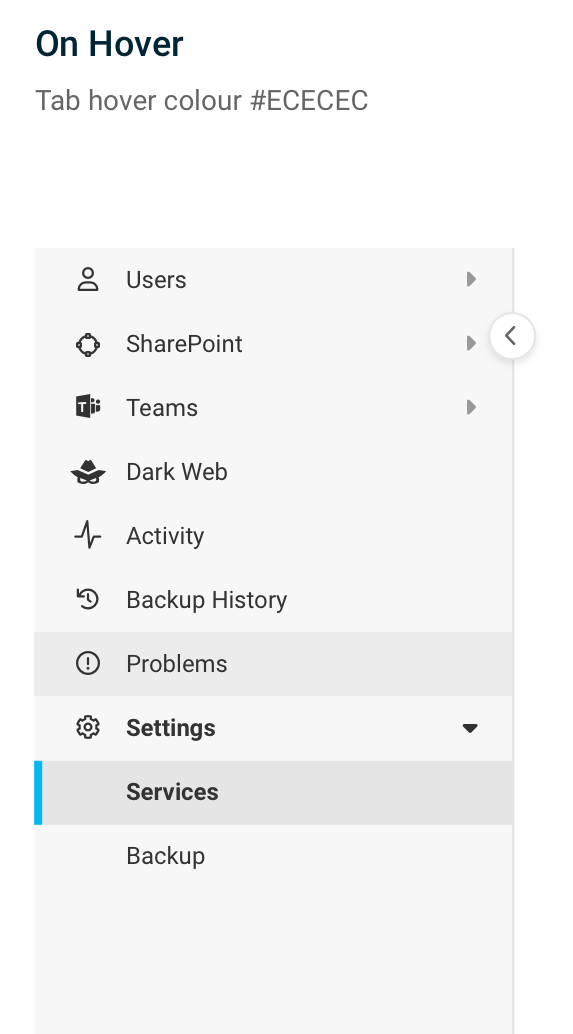This screenshot has width=573, height=1034.
Task: Select the Problems menu item label
Action: tap(177, 664)
